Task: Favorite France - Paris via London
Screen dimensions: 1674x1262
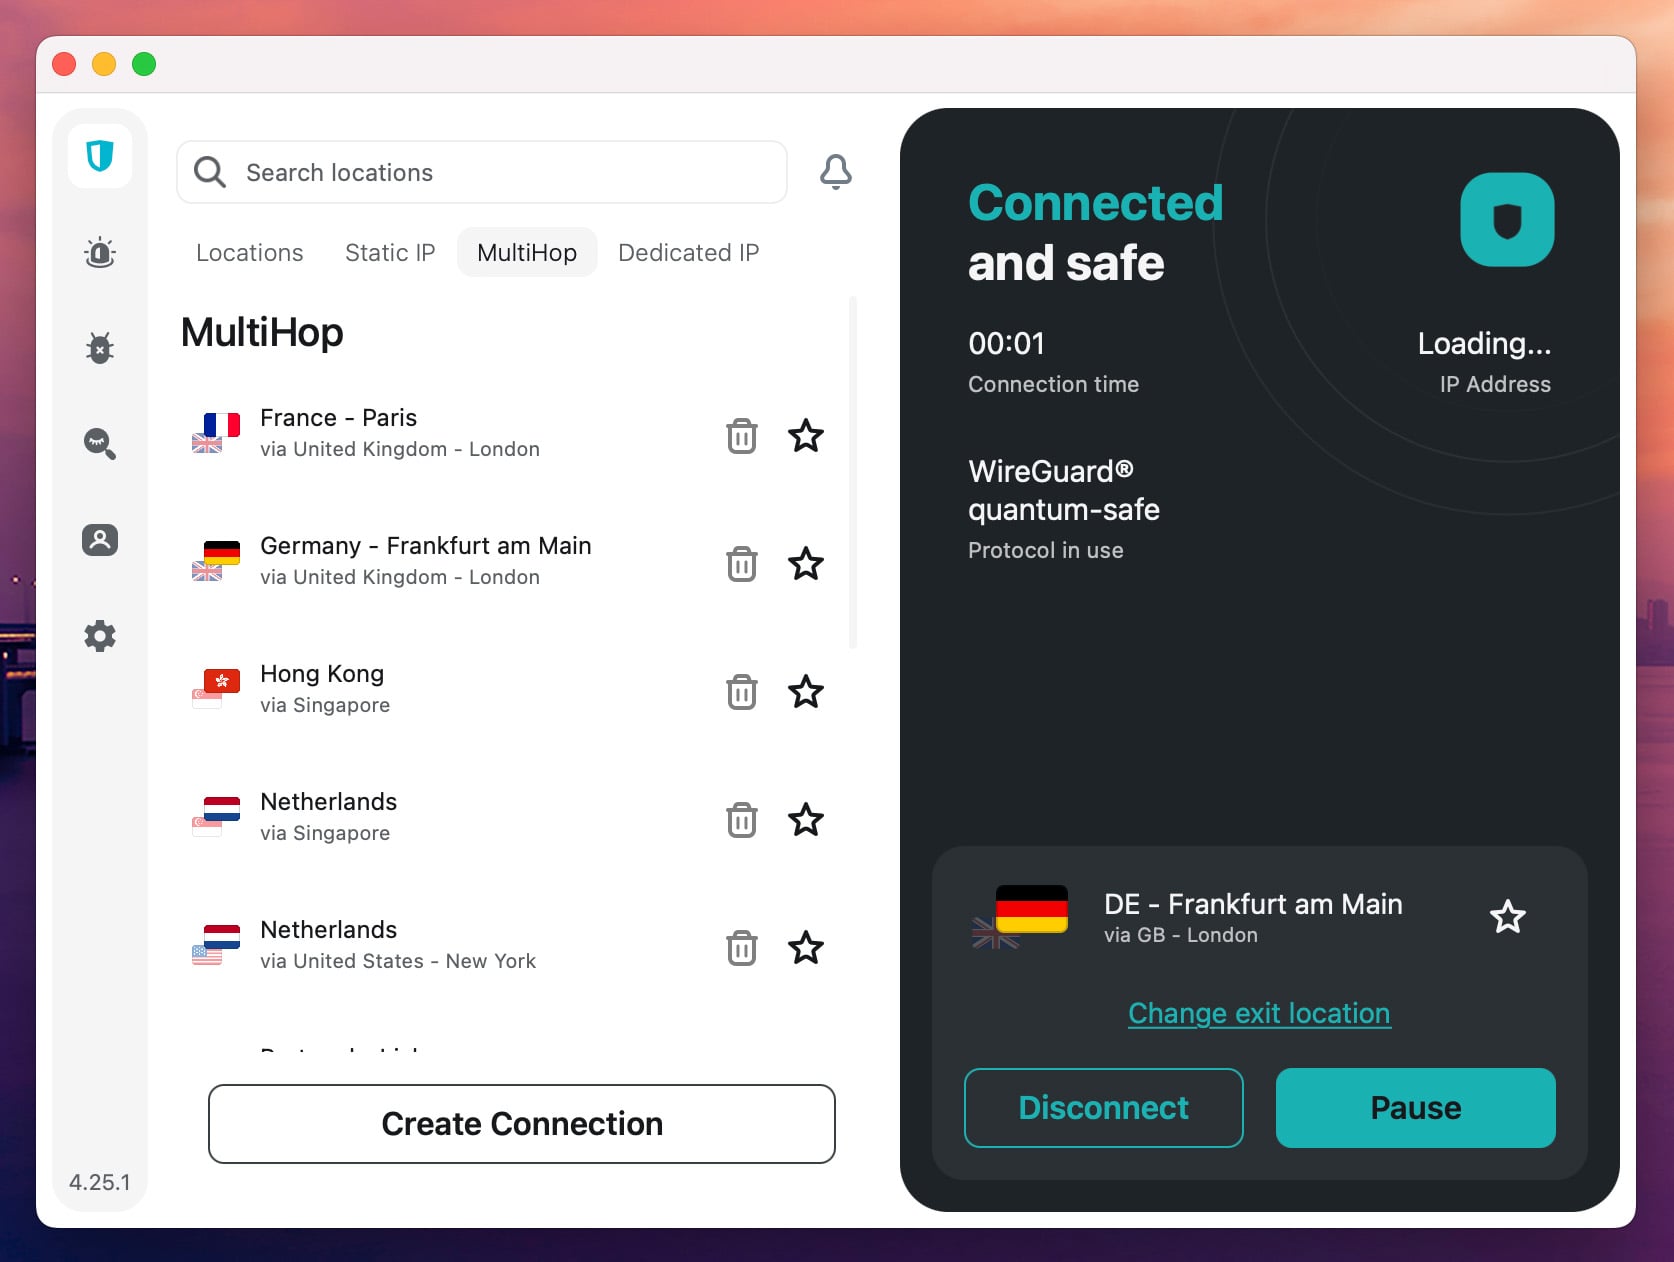Action: [x=806, y=436]
